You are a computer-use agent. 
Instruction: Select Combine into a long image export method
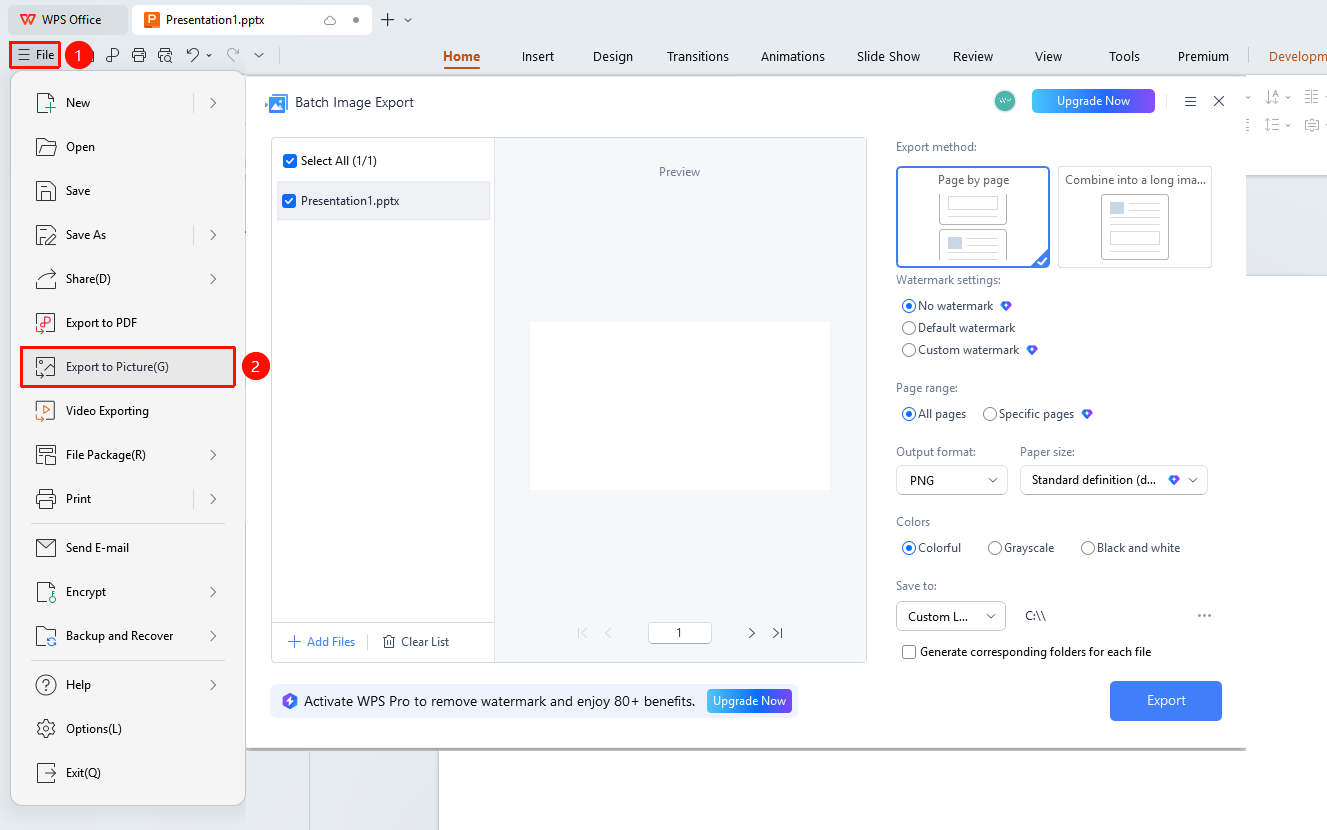point(1135,217)
